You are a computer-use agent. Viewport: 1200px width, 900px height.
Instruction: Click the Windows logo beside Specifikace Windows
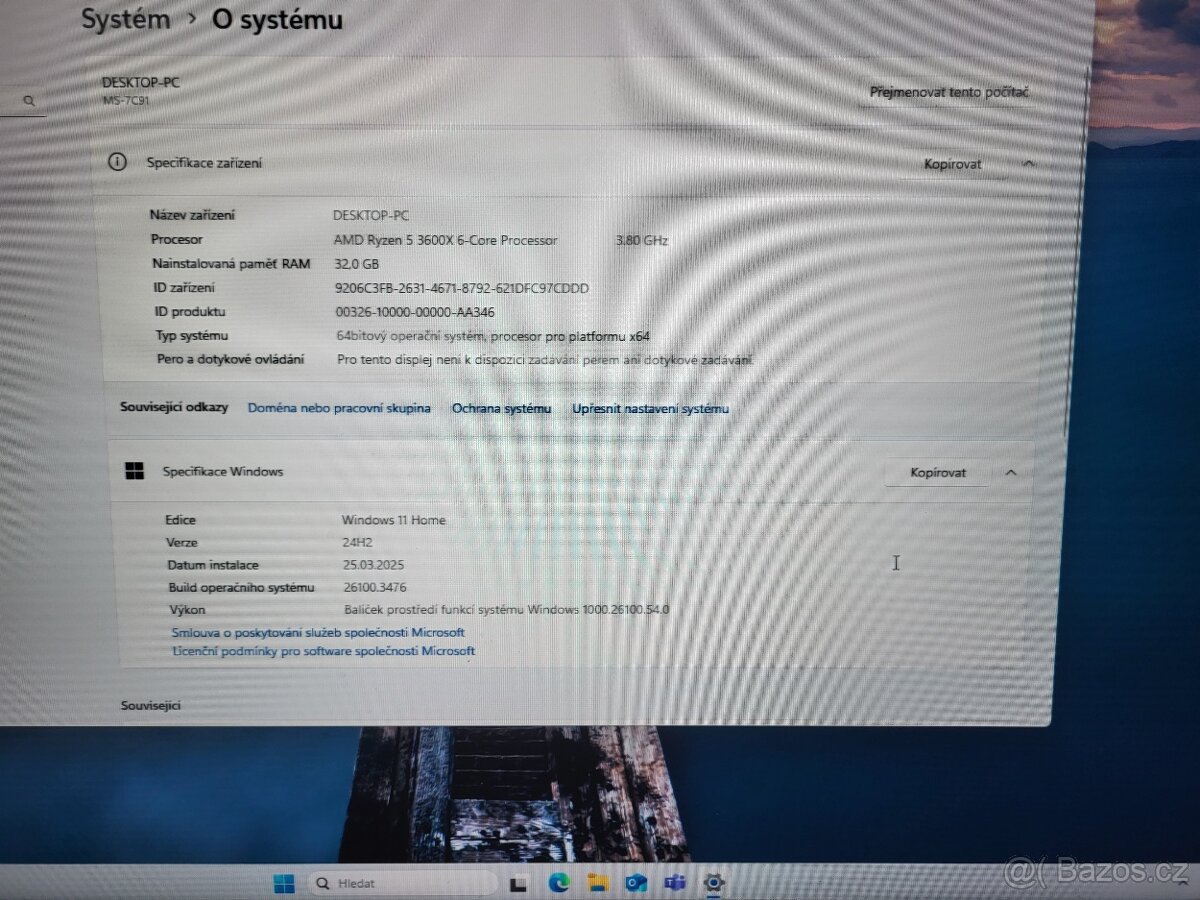point(134,471)
